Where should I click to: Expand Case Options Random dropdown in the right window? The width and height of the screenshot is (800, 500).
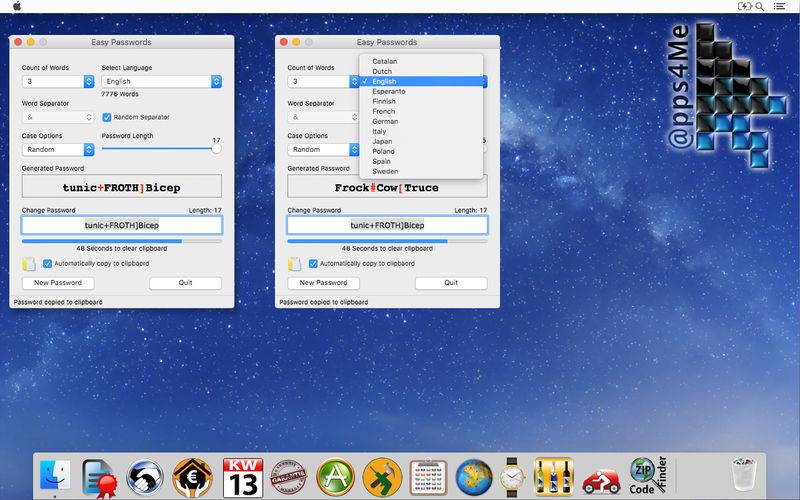point(323,149)
